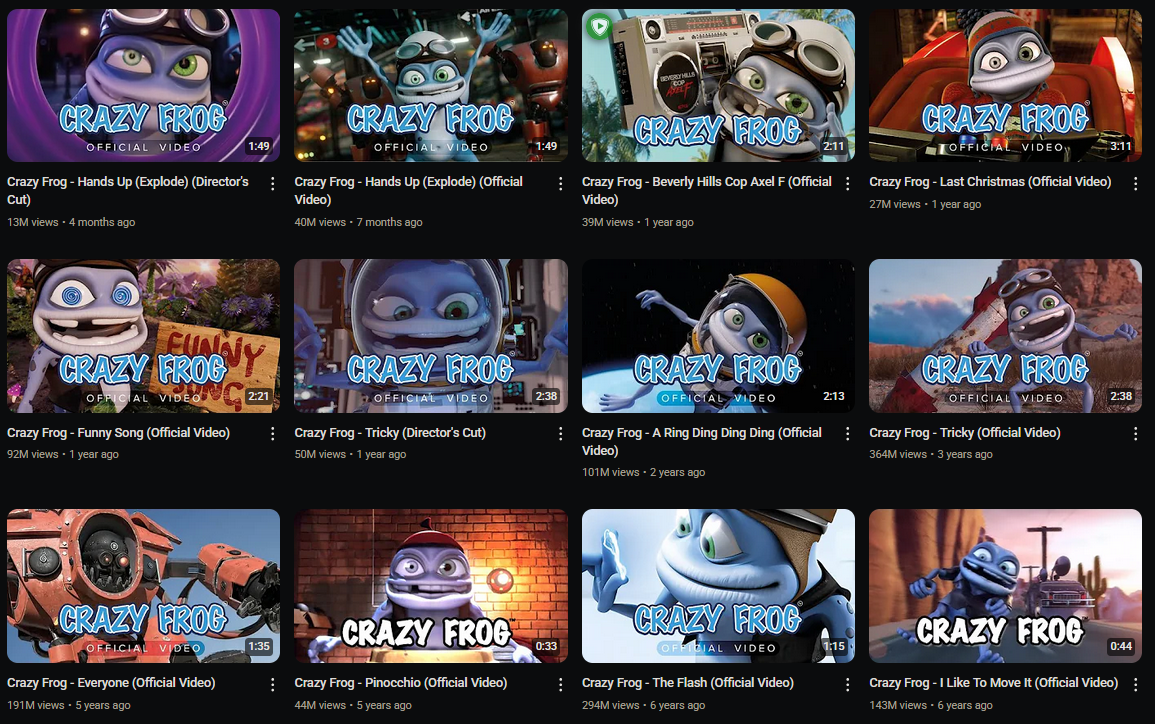Open more options for Last Christmas video
Screen dimensions: 1155x724
coord(1135,183)
